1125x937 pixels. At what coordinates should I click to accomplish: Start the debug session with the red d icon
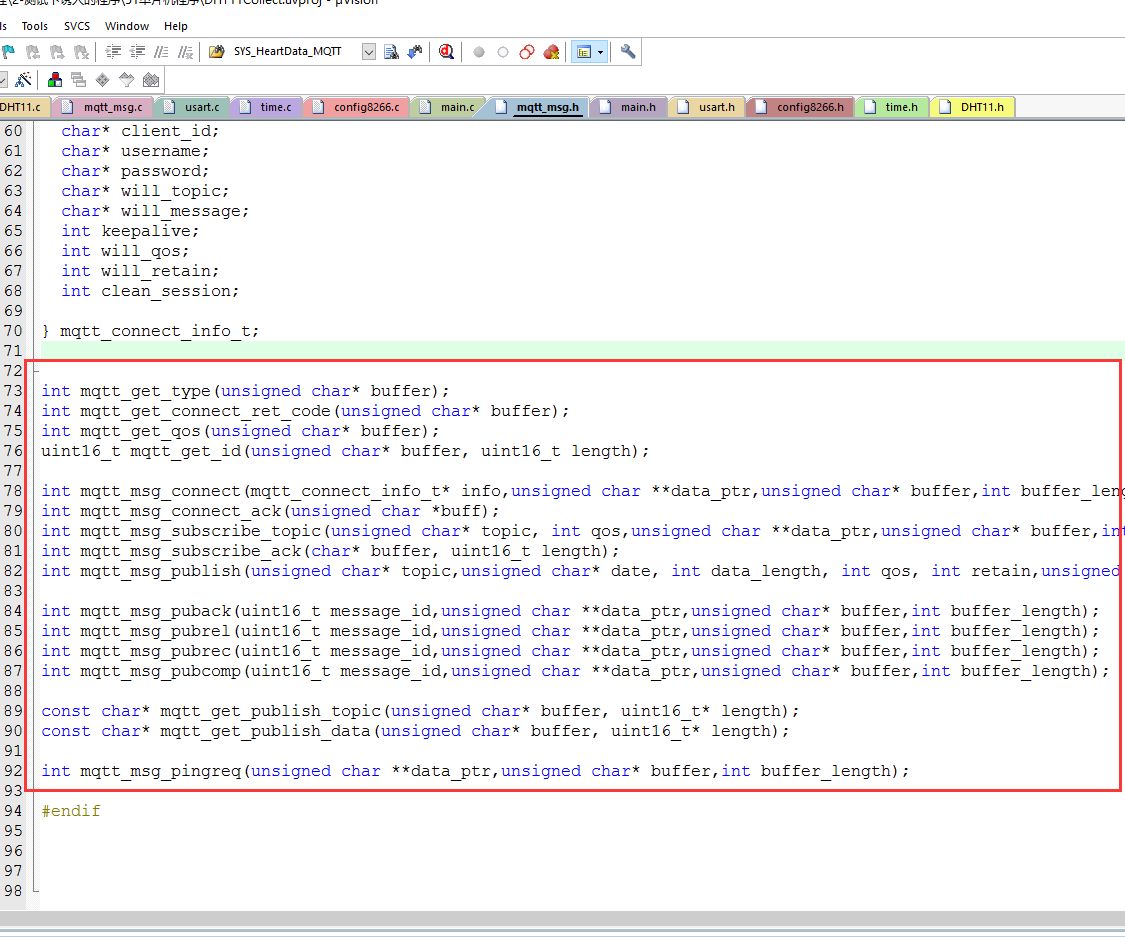(446, 52)
